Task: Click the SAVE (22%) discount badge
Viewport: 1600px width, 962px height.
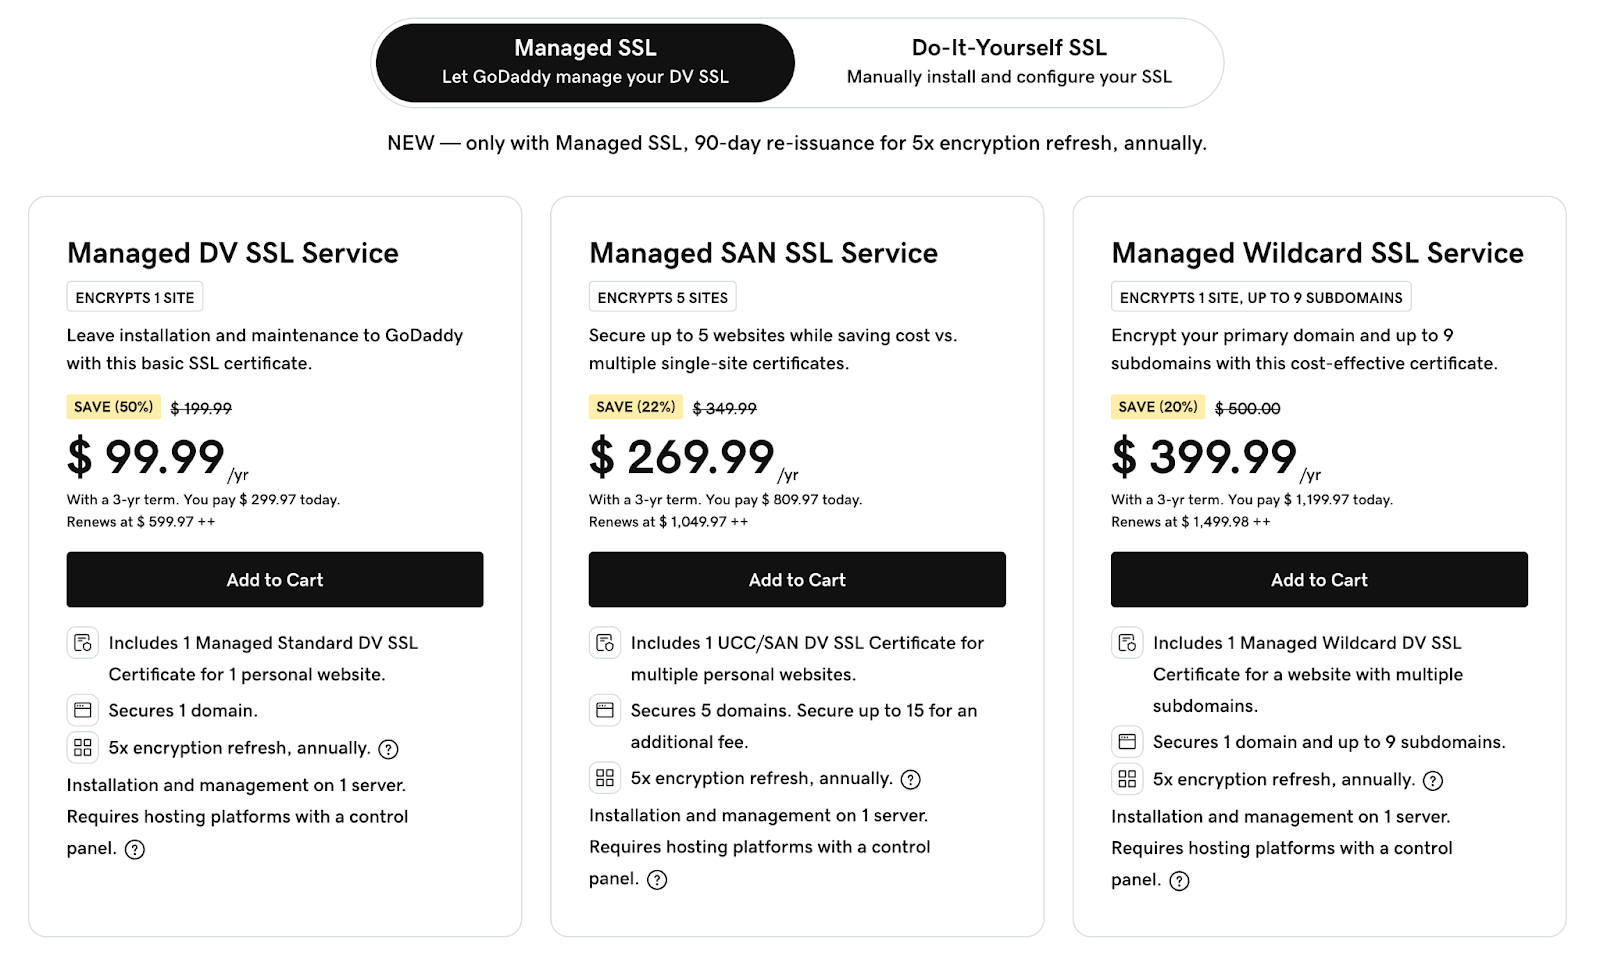Action: (636, 407)
